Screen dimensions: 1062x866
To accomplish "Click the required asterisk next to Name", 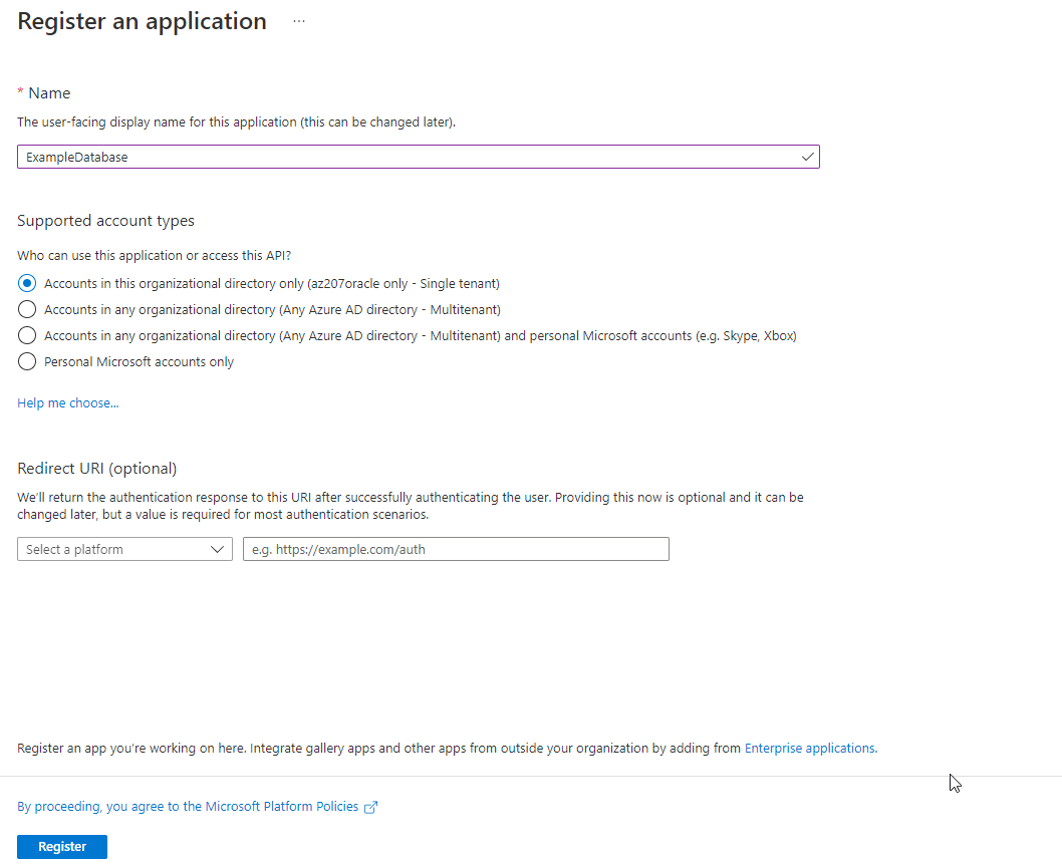I will coord(19,92).
